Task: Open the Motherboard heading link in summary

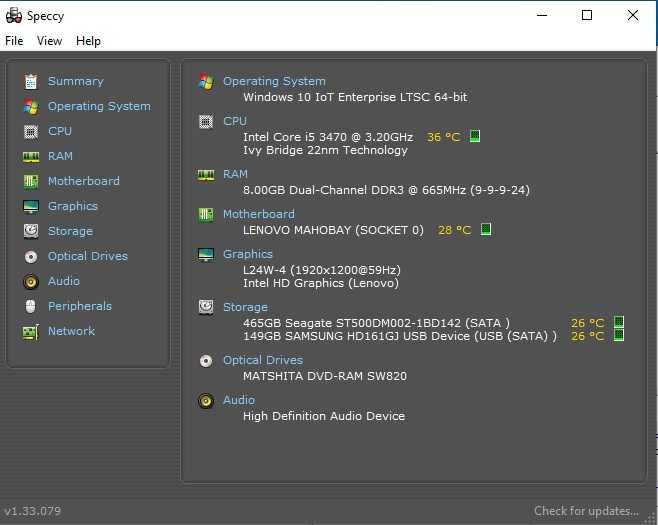Action: (x=258, y=214)
